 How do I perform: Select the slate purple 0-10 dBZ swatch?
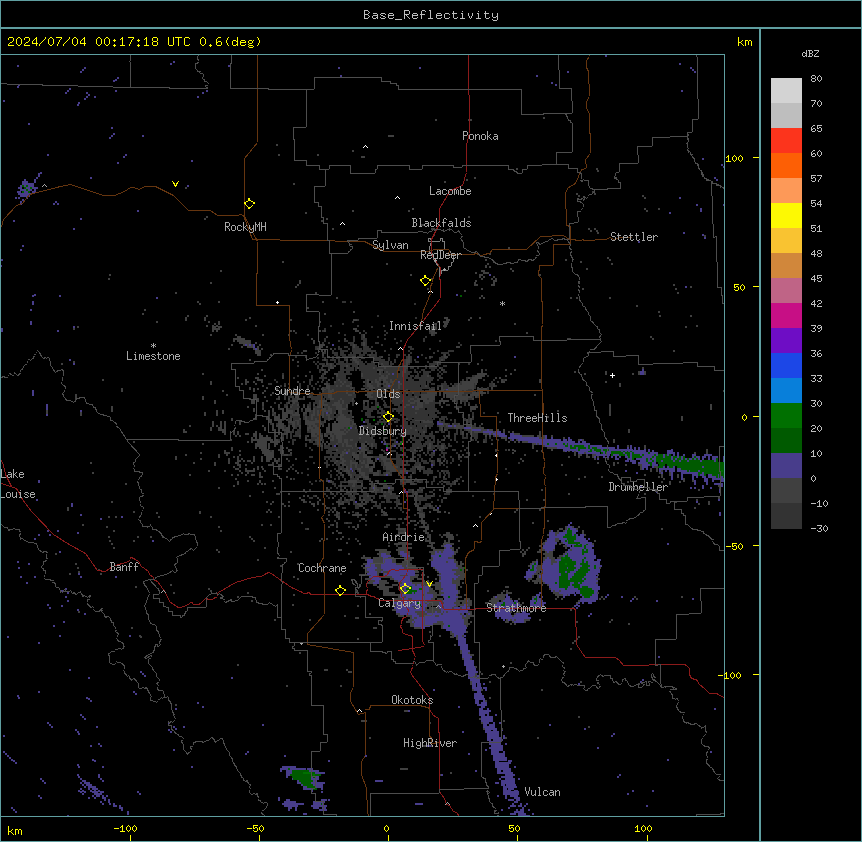(786, 466)
